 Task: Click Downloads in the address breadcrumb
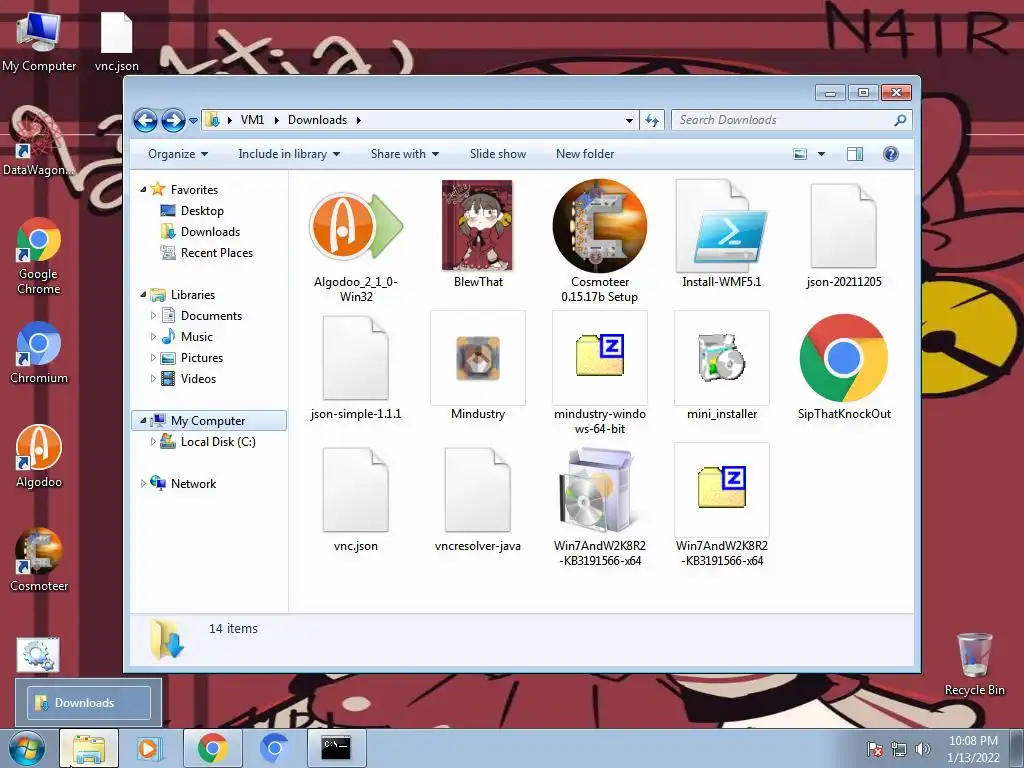317,120
